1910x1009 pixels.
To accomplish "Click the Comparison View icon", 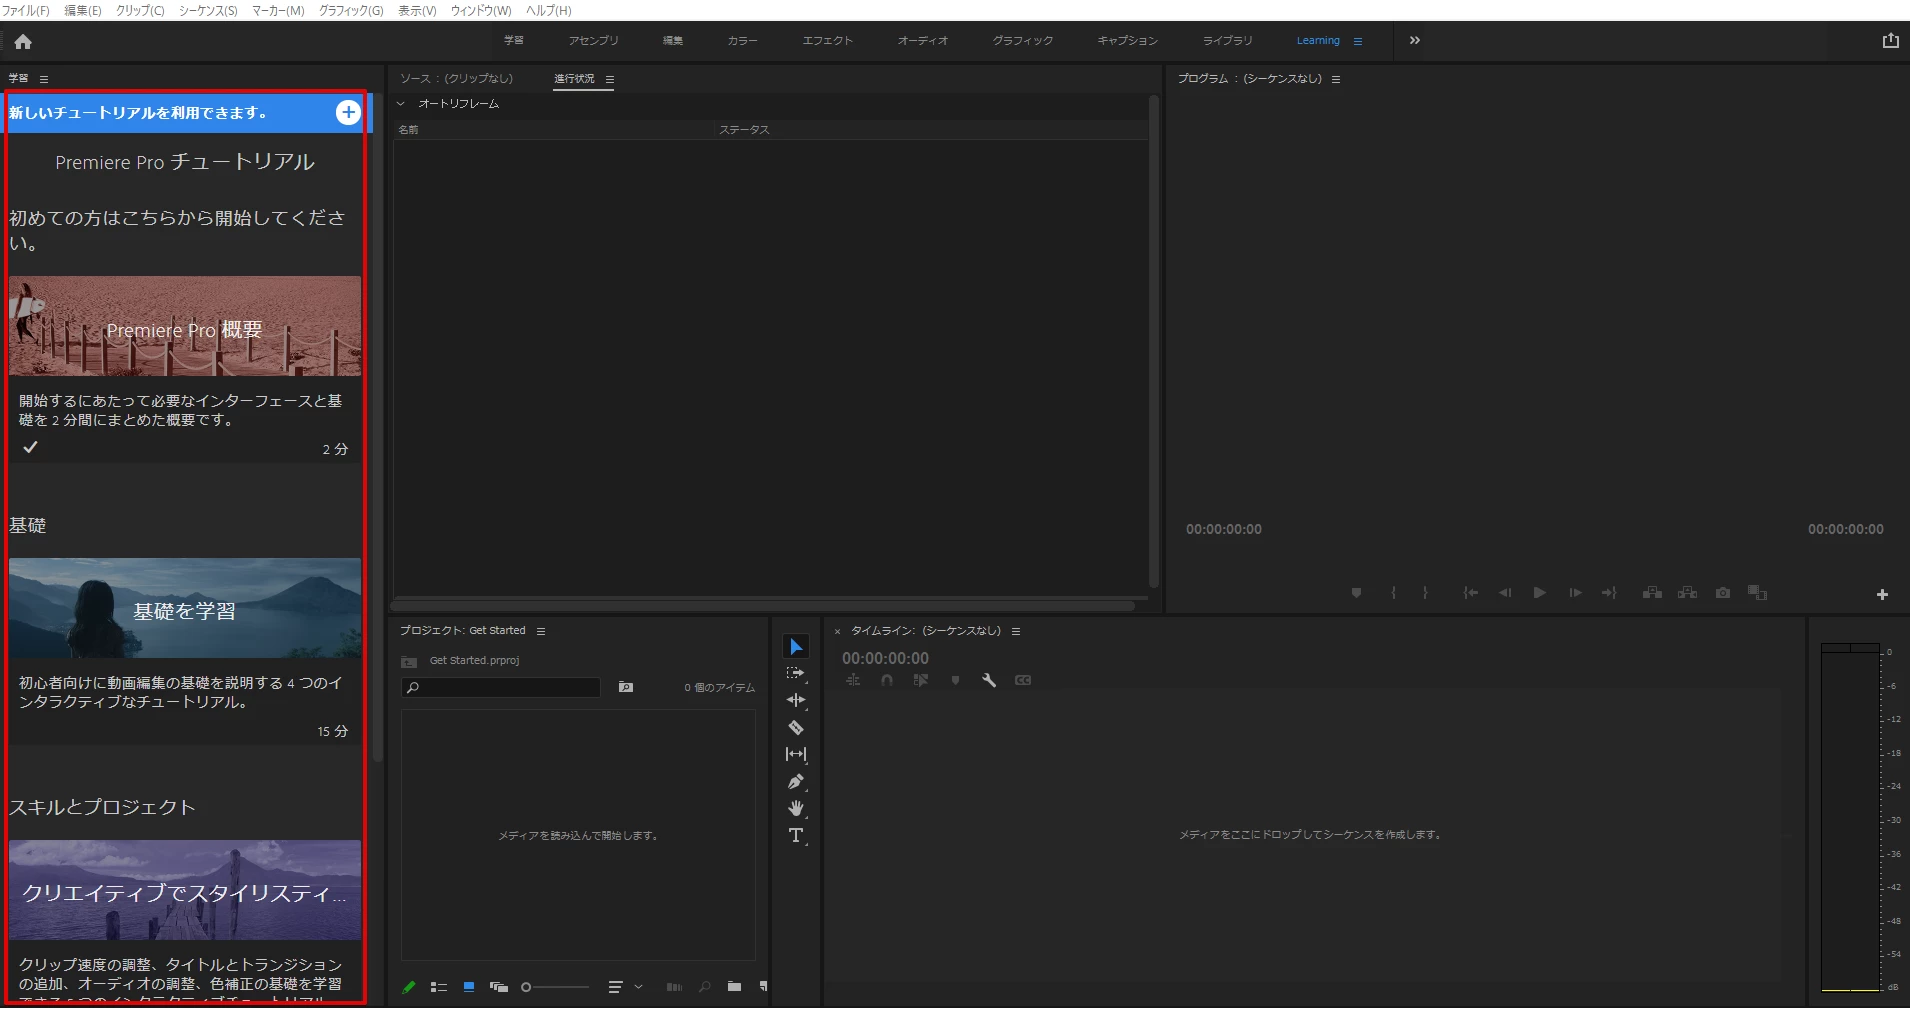I will tap(1757, 593).
